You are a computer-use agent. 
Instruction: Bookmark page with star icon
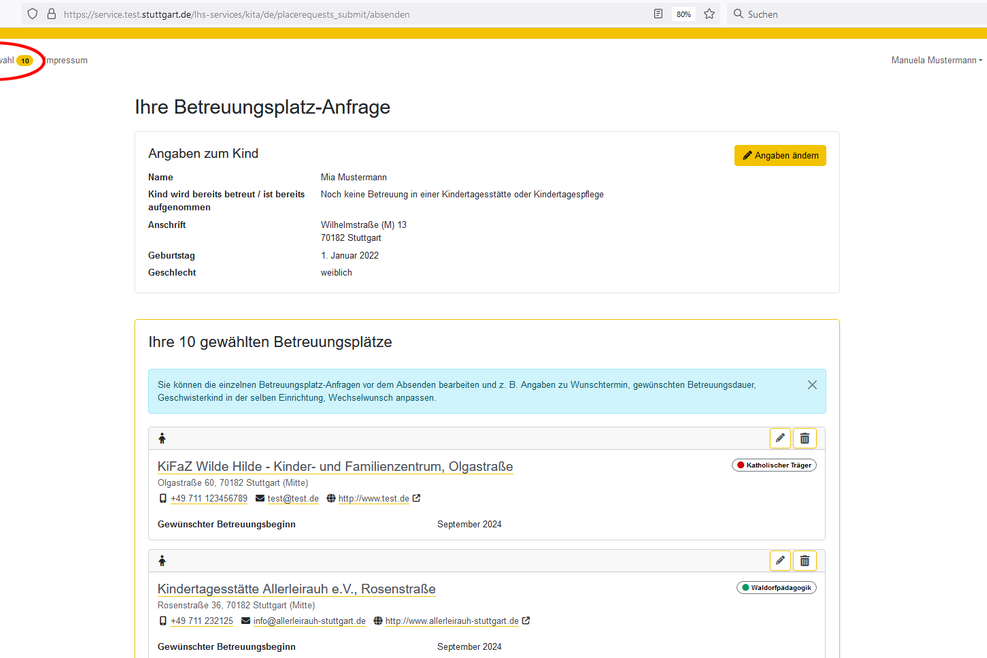[710, 14]
